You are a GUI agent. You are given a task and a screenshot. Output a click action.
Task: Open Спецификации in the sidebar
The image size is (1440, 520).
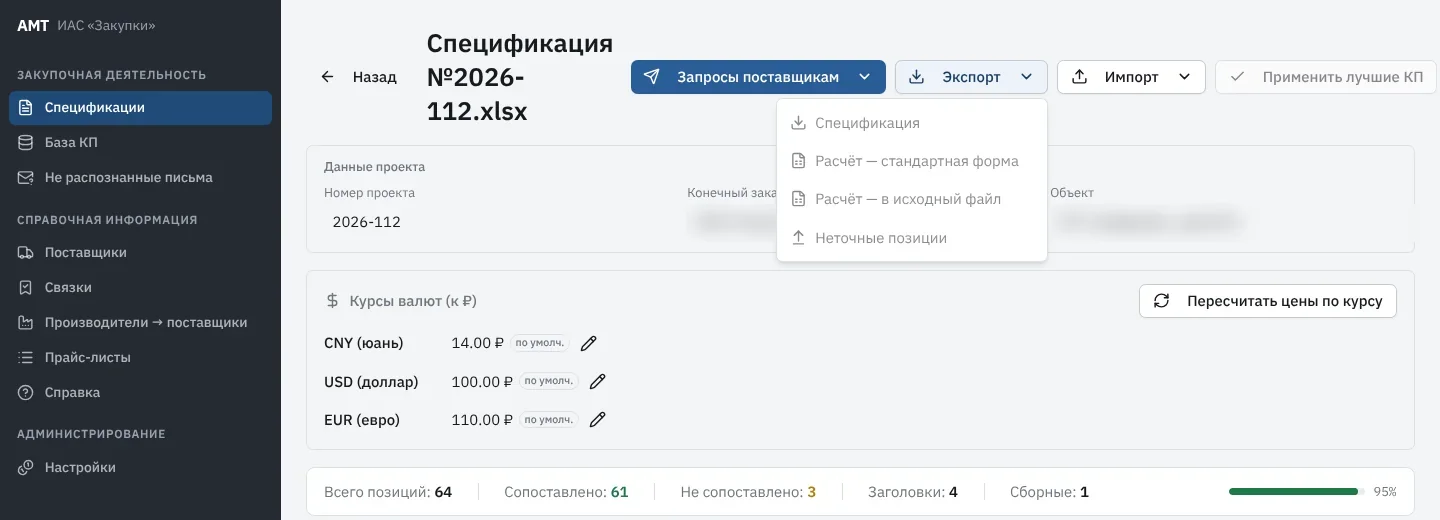pyautogui.click(x=140, y=108)
